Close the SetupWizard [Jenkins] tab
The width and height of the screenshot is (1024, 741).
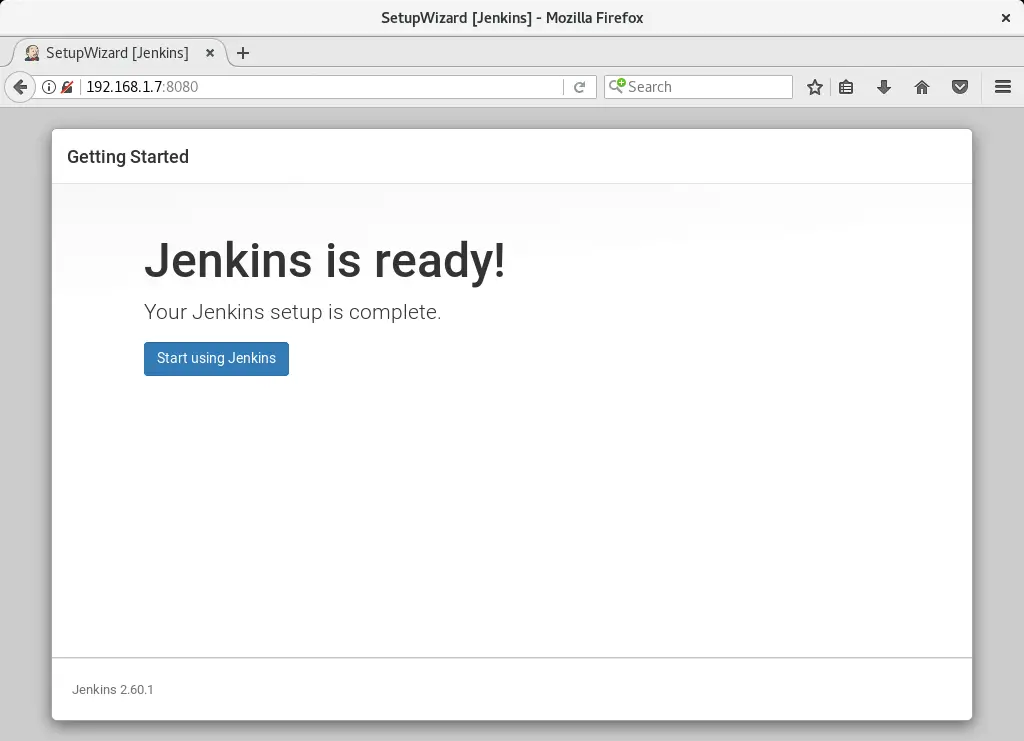[x=210, y=53]
